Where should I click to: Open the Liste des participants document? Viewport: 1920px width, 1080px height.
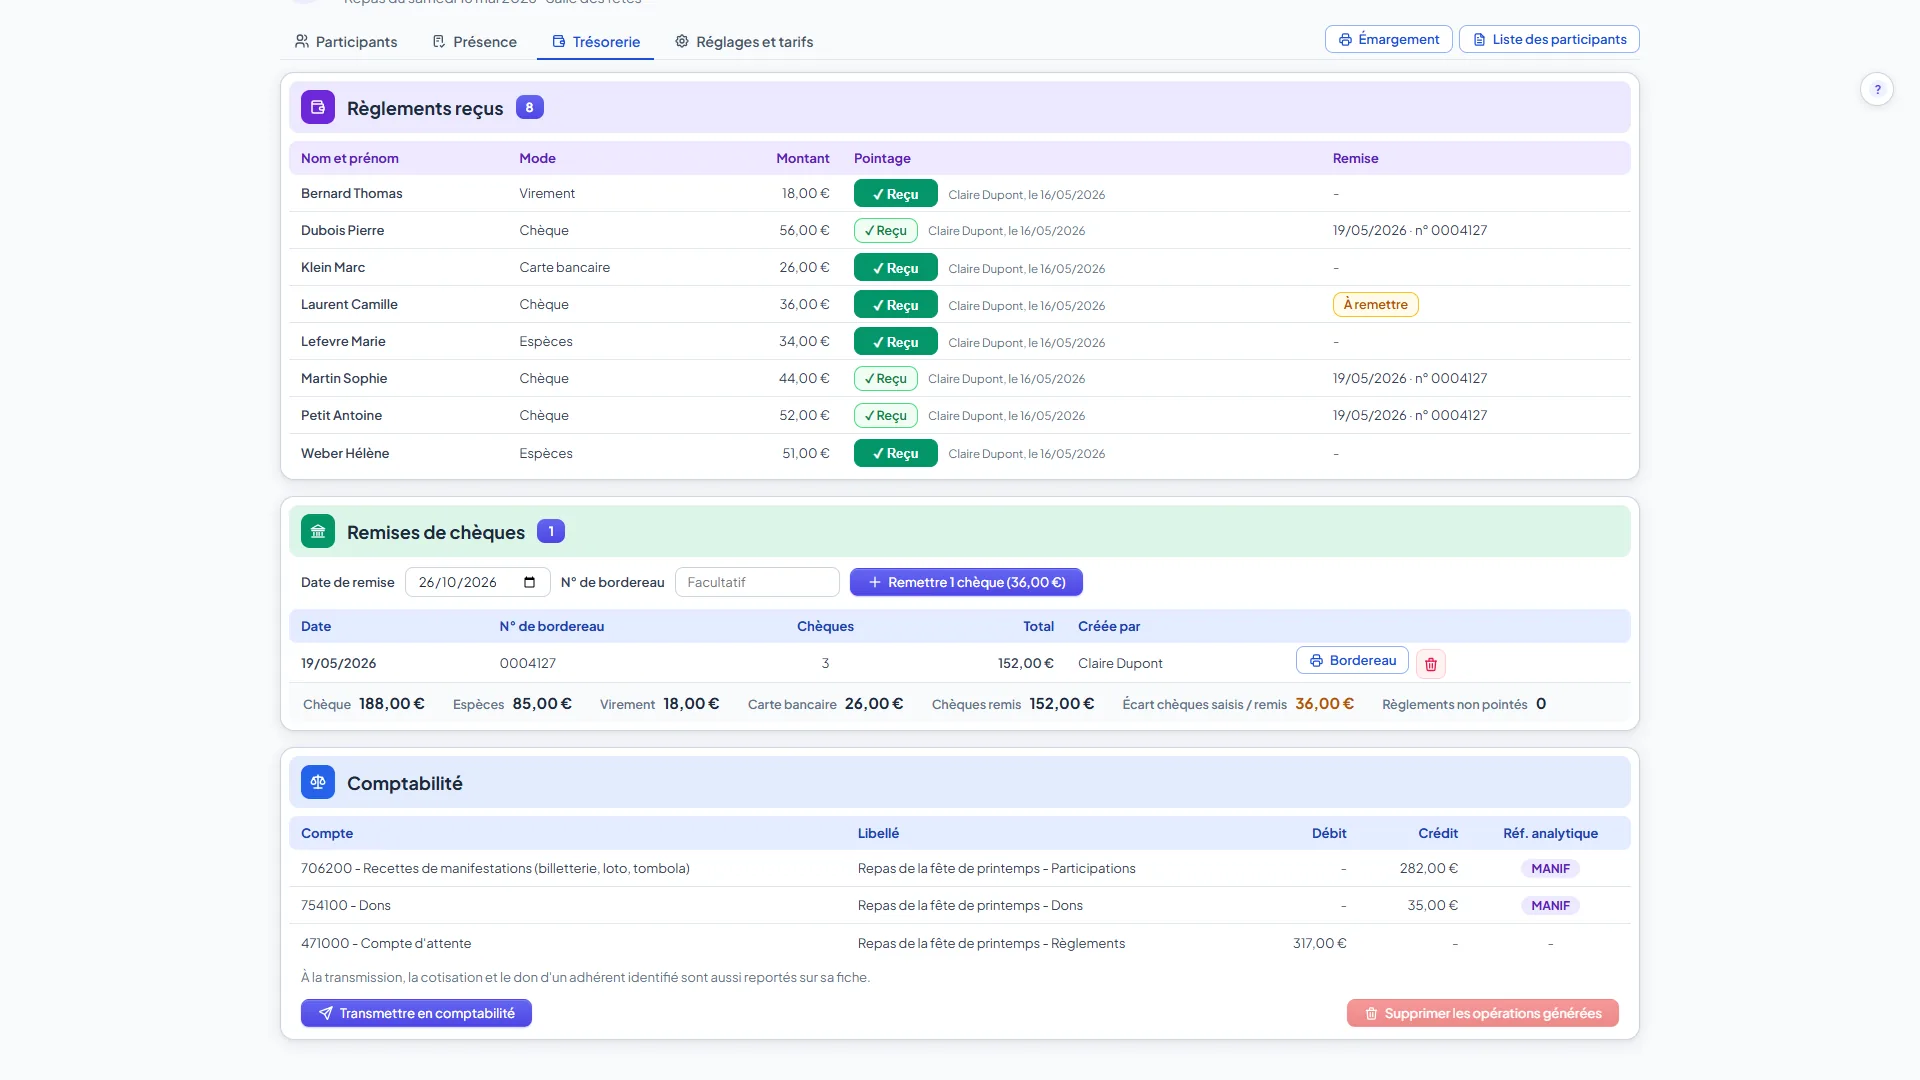point(1549,39)
